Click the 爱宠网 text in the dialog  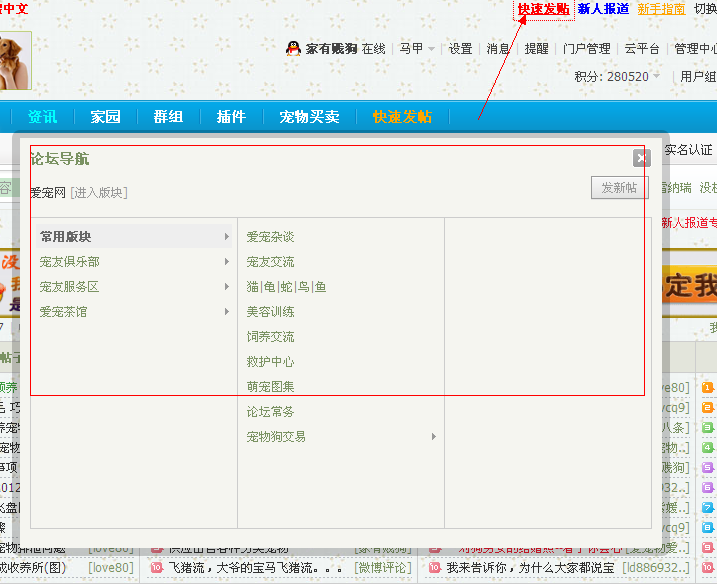(x=48, y=193)
